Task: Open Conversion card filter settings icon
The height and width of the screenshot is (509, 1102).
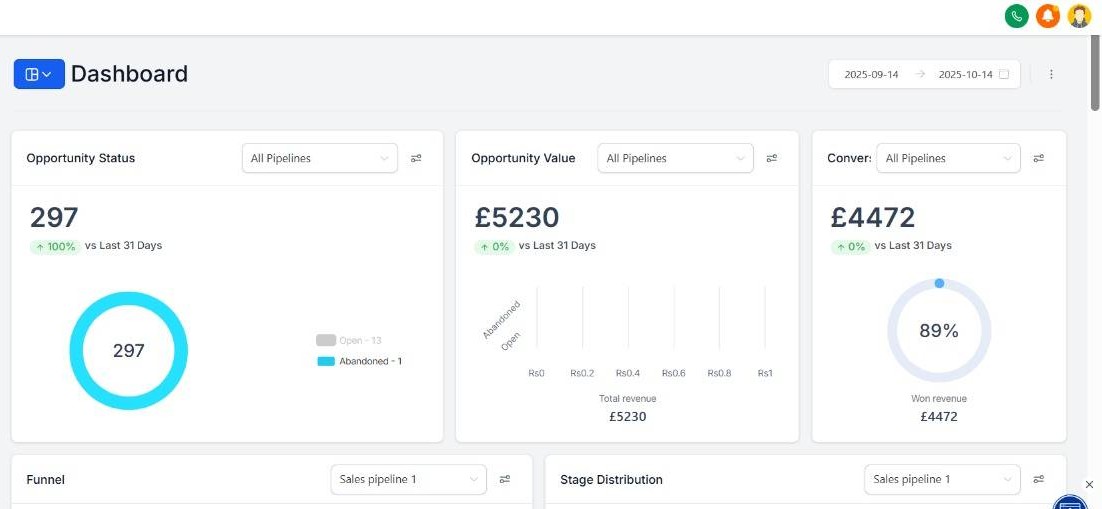Action: 1039,158
